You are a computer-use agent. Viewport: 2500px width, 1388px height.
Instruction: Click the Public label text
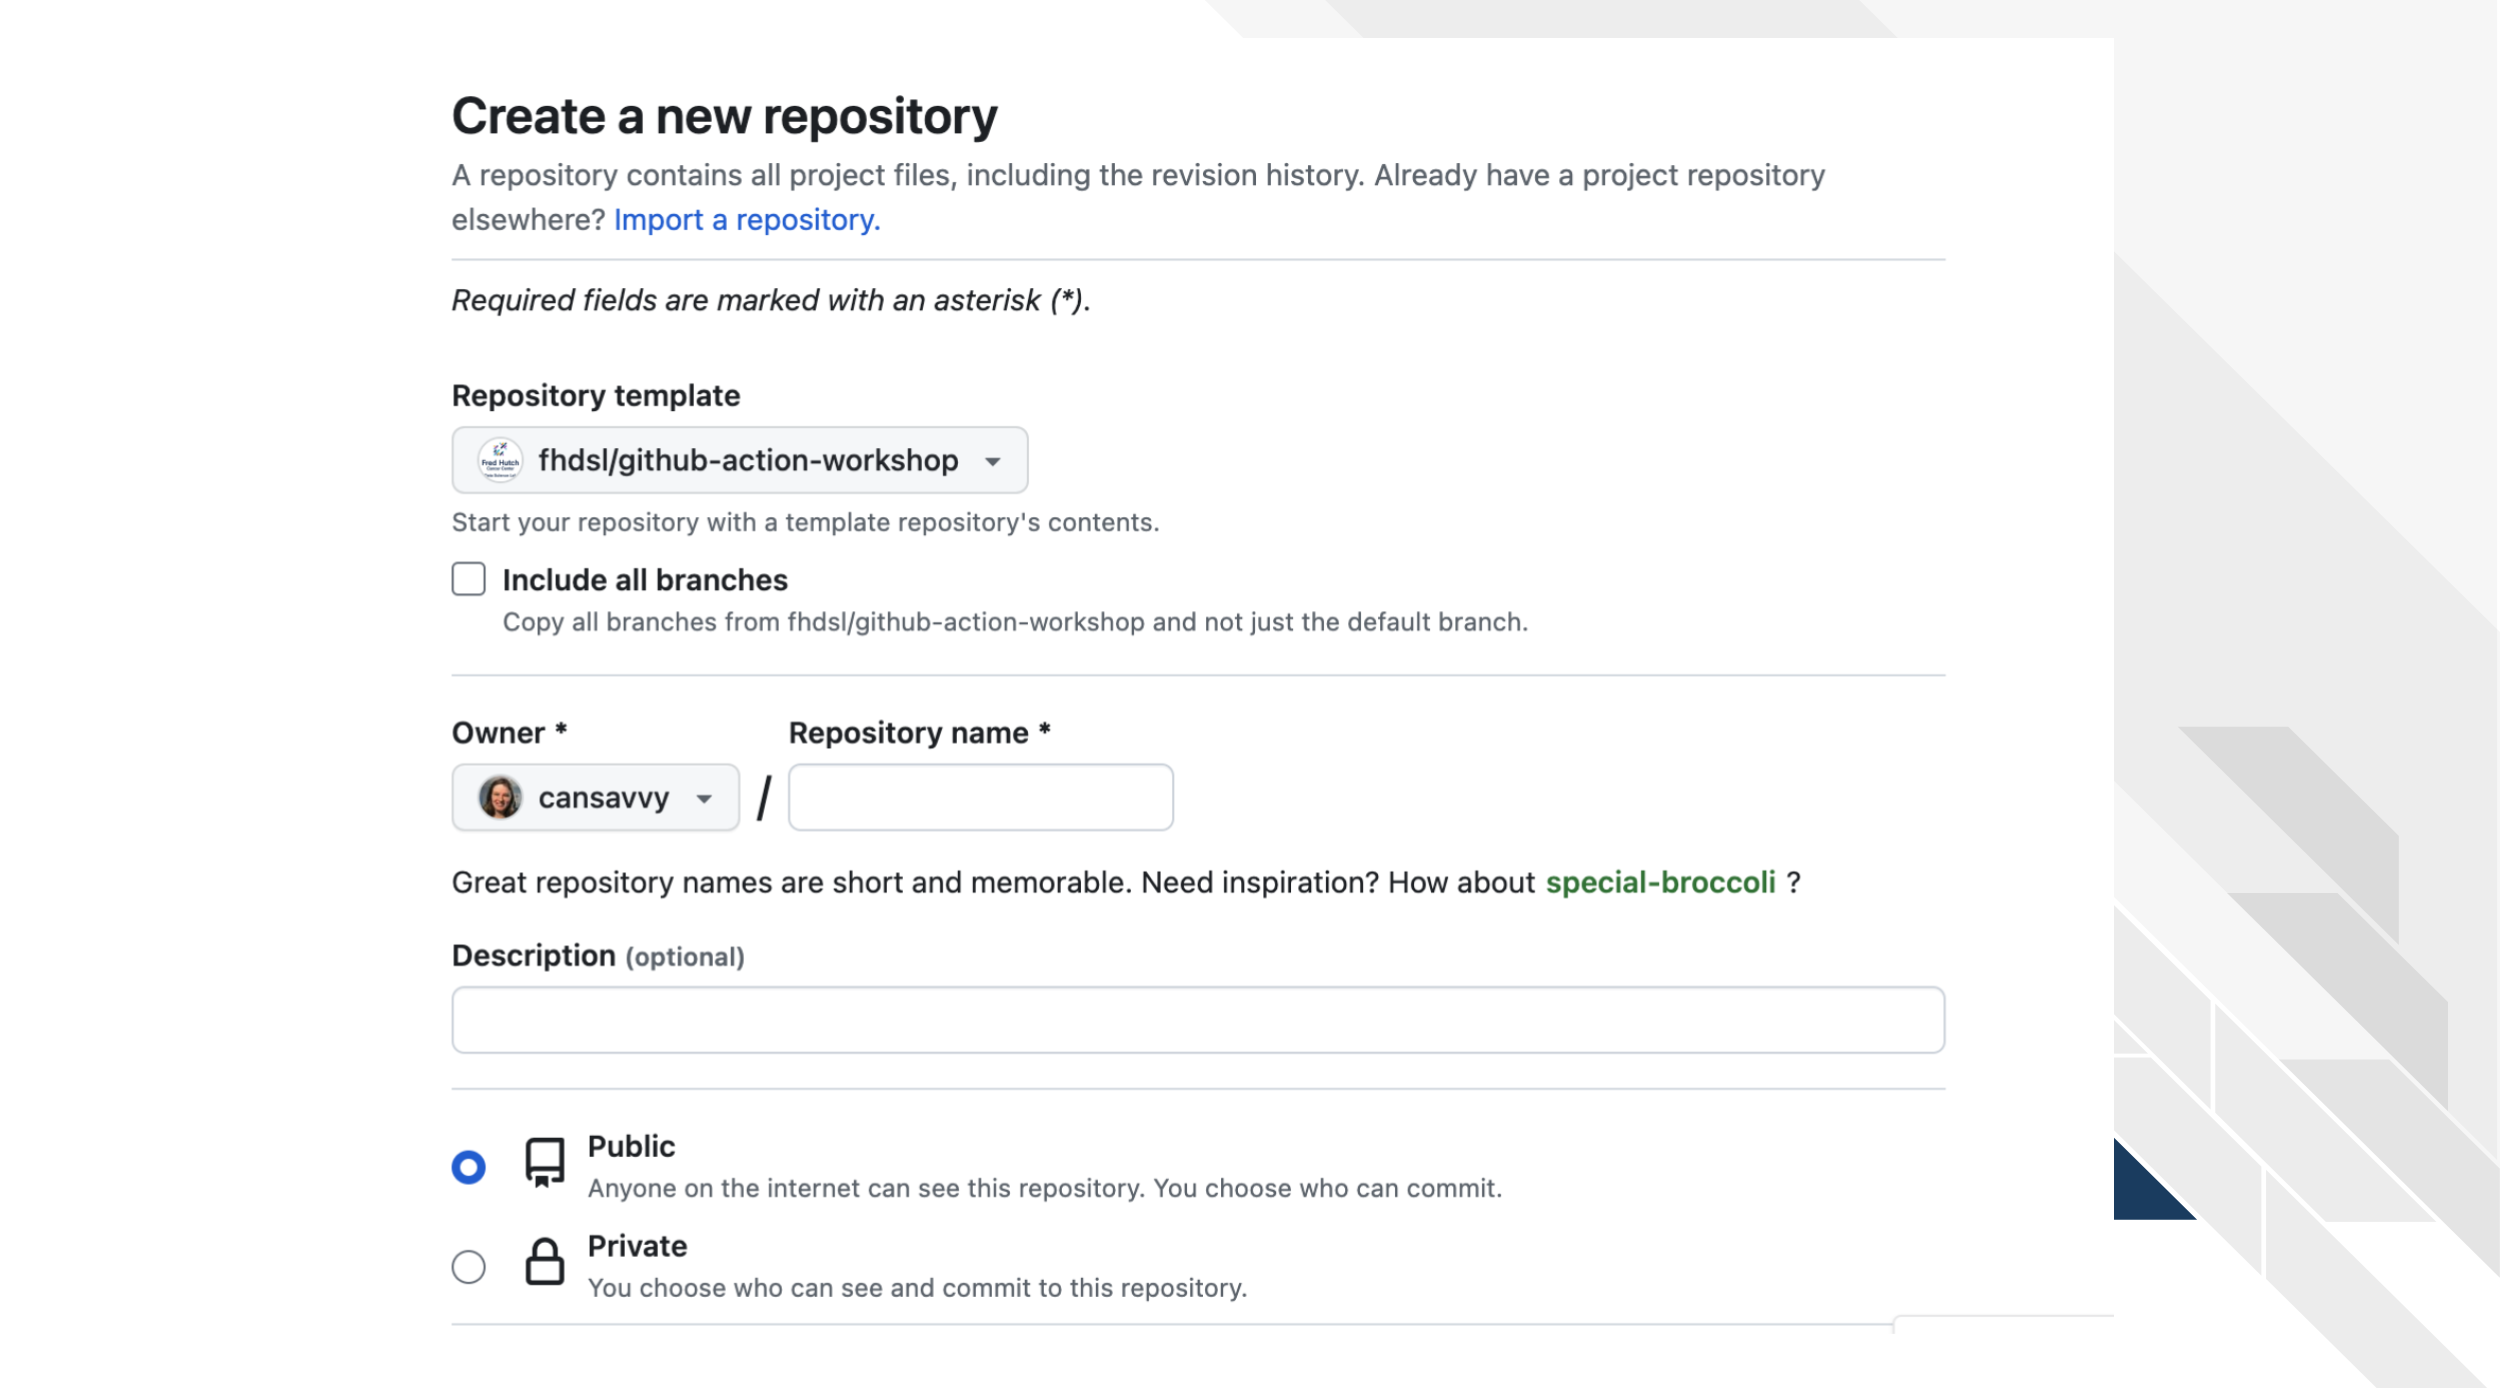point(631,1146)
